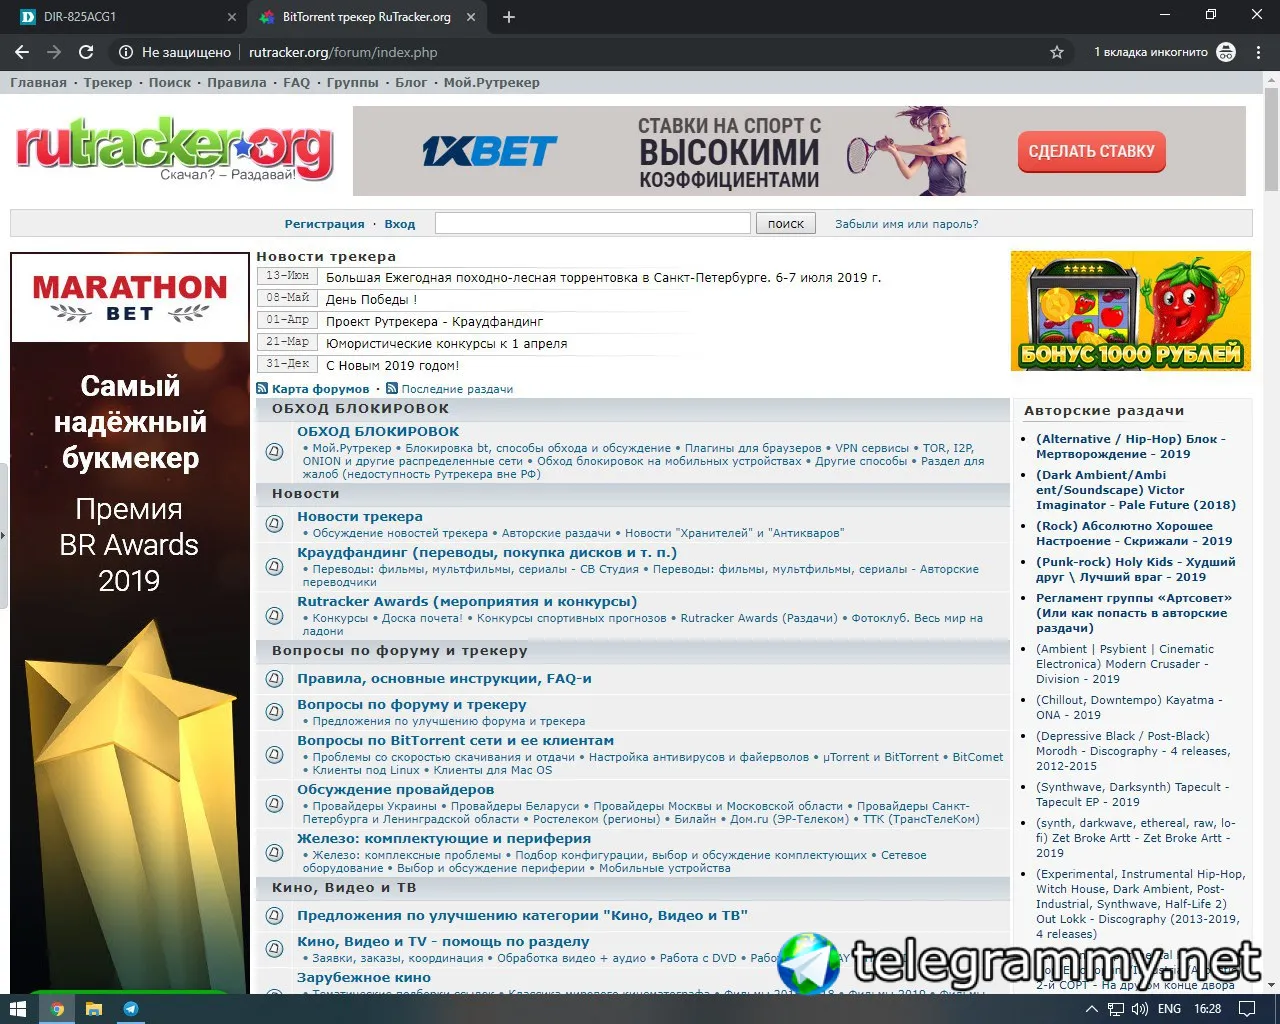1280x1024 pixels.
Task: Click the RSS icon next to Карта форумов
Action: click(262, 388)
